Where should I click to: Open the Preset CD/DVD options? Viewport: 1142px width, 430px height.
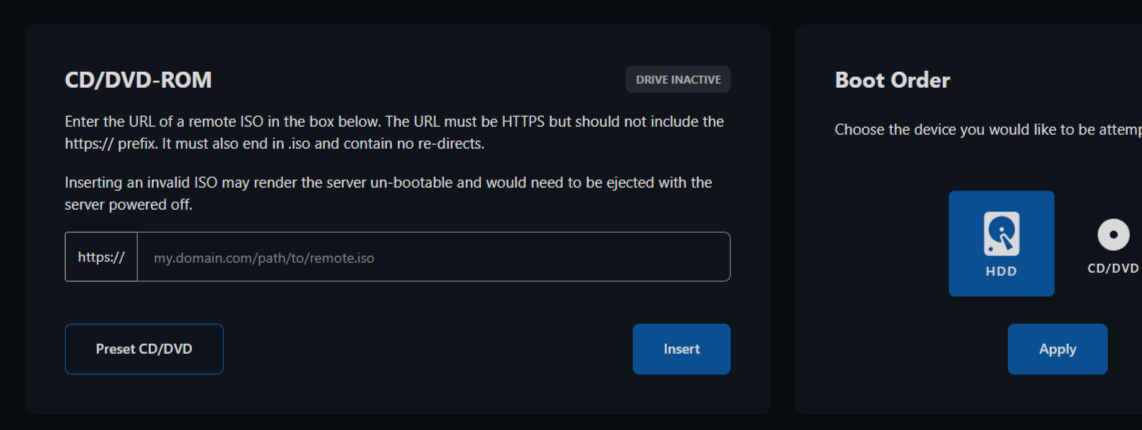click(144, 349)
